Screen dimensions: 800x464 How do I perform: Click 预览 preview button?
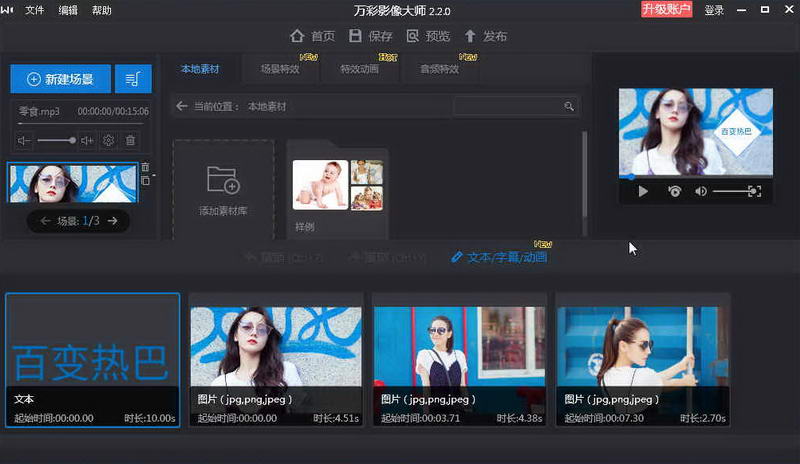coord(428,36)
